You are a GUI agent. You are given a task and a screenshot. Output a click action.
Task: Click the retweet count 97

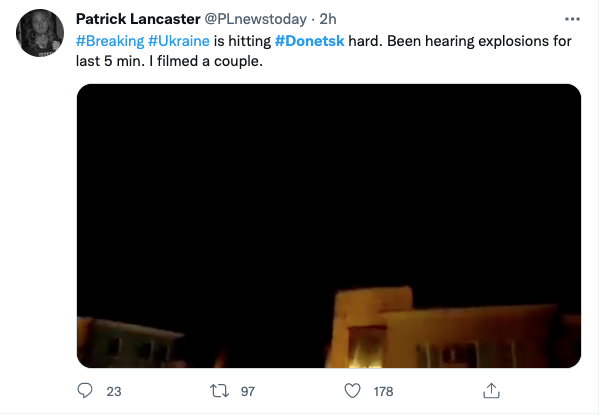click(248, 392)
